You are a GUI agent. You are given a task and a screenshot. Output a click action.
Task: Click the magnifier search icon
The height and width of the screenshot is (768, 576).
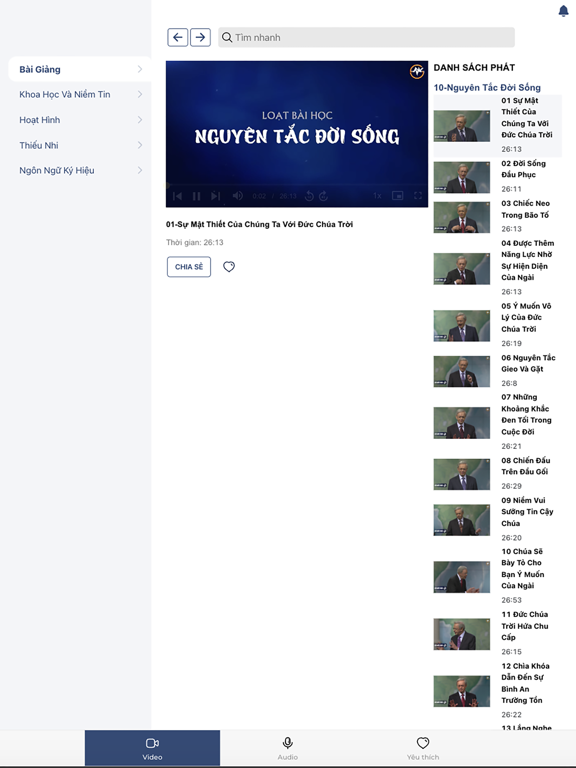pos(226,37)
